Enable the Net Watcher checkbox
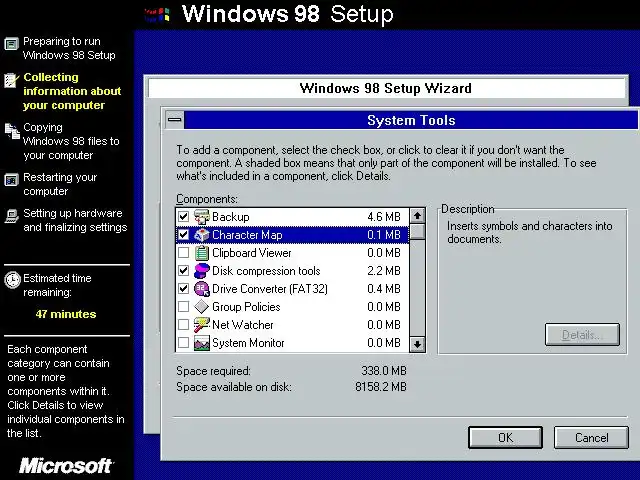Screen dimensions: 640x480 point(184,324)
